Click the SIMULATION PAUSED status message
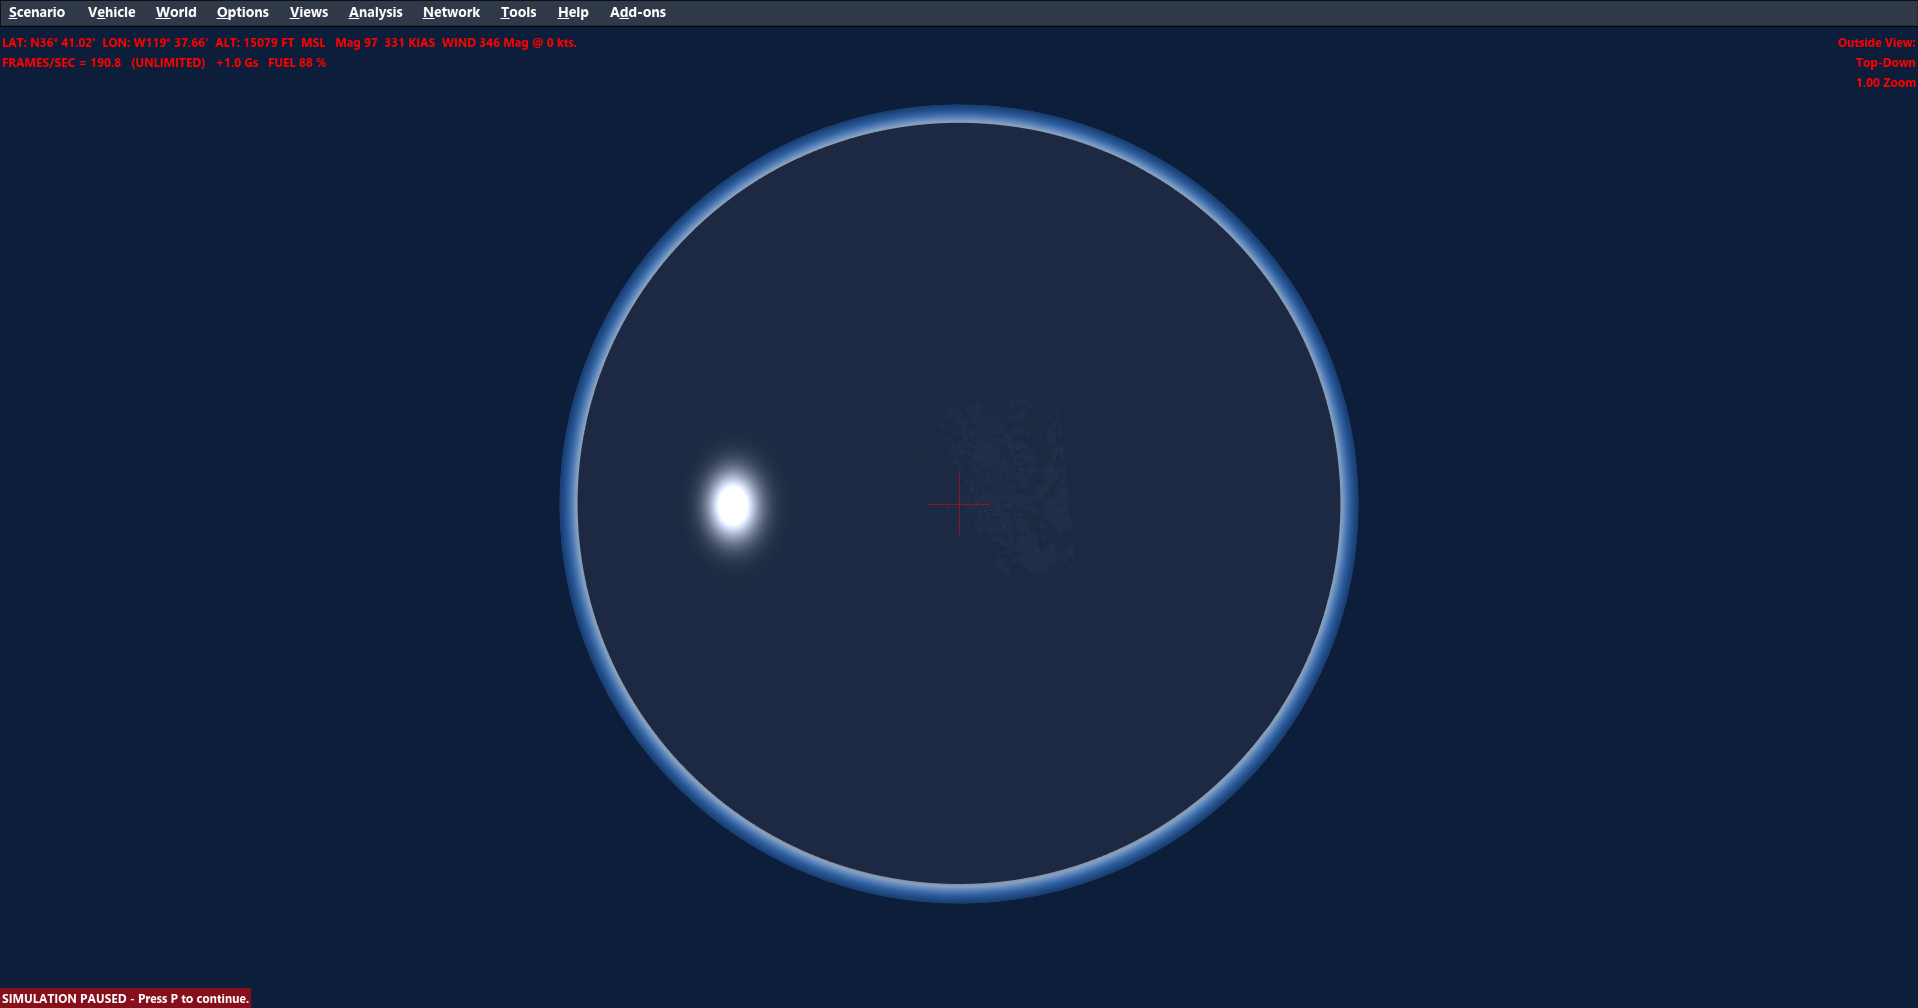The image size is (1918, 1008). coord(125,998)
